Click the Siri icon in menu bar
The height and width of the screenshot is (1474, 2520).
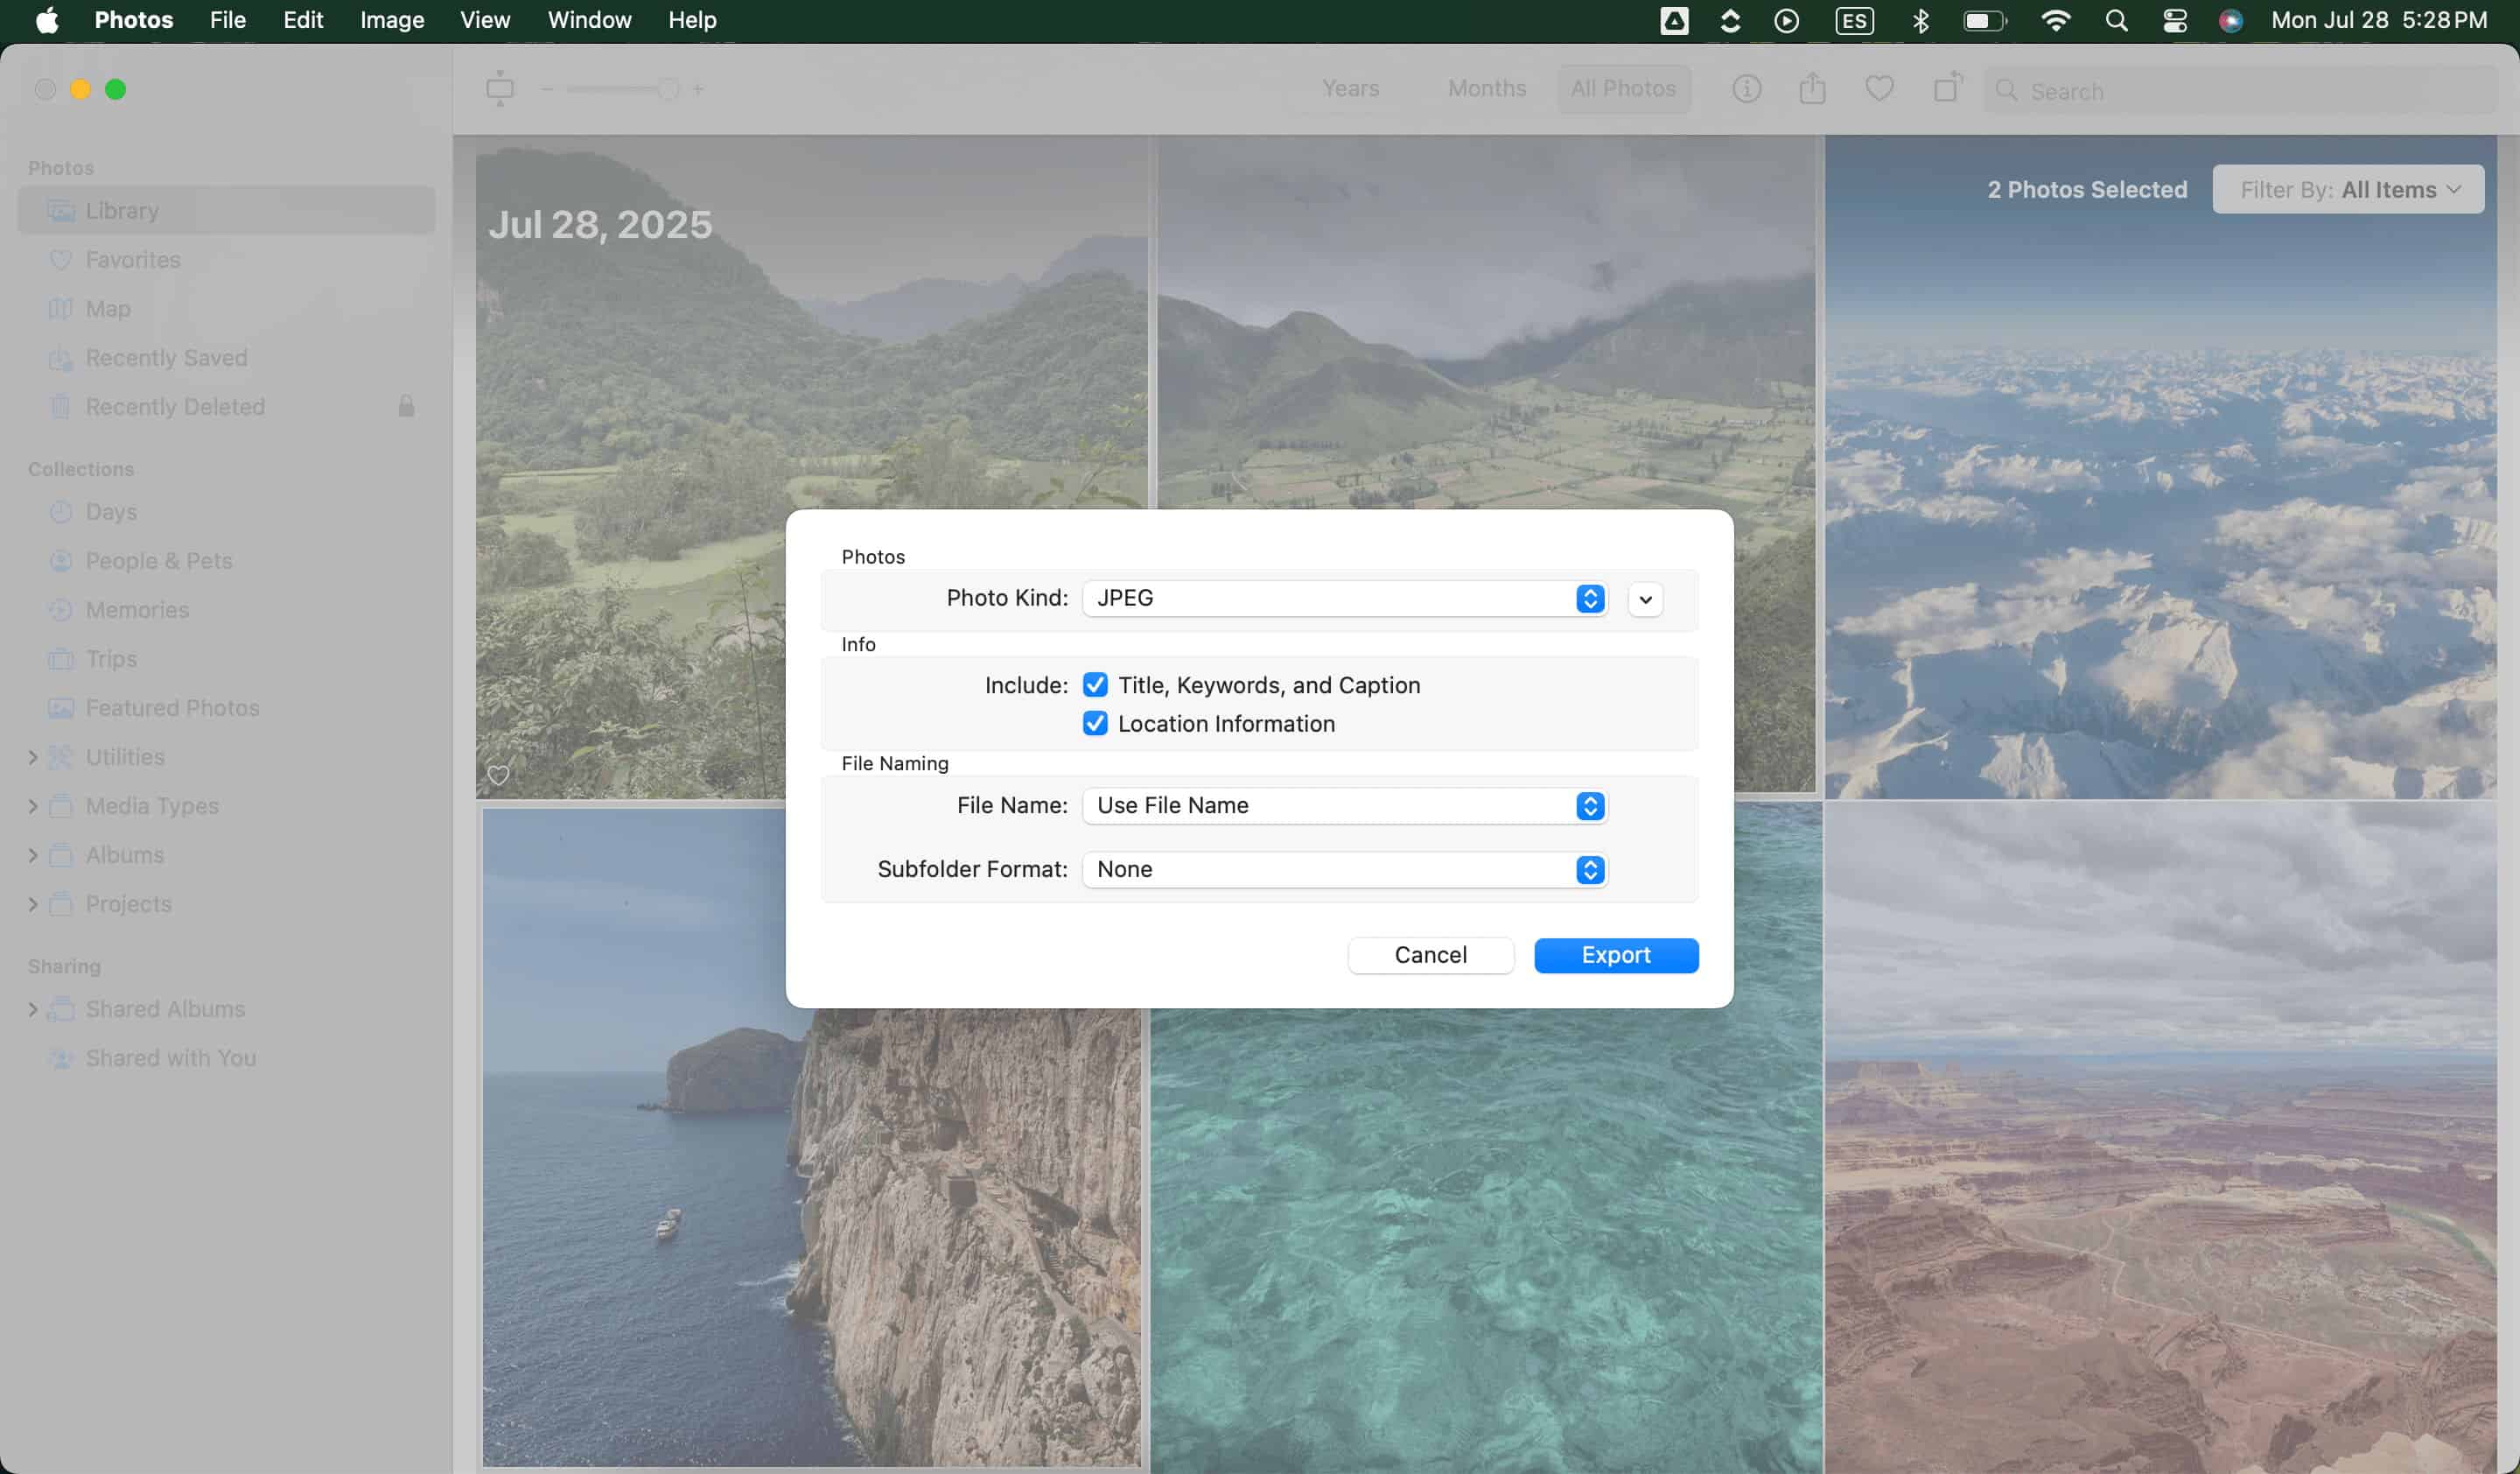pos(2230,20)
